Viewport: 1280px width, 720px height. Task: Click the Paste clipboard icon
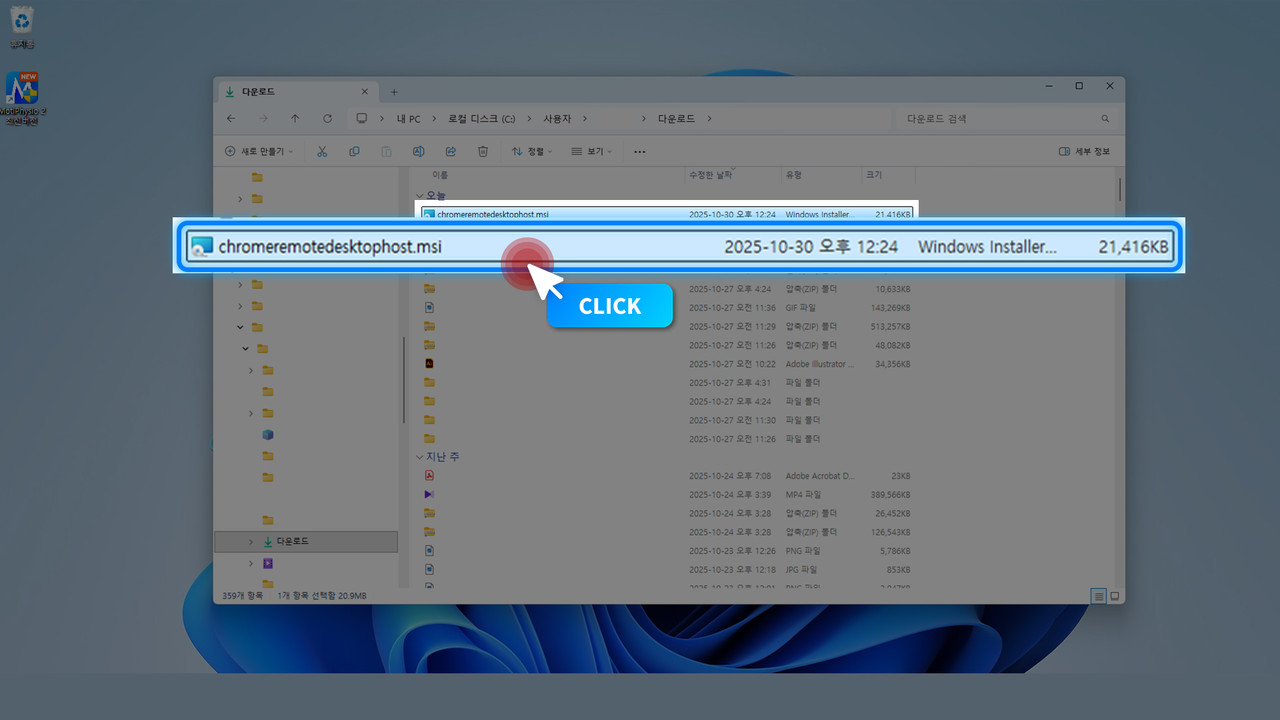(386, 152)
